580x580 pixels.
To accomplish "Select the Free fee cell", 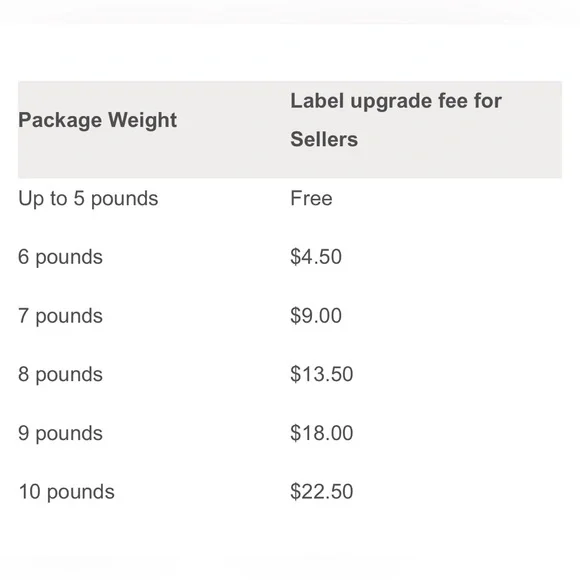I will click(311, 198).
